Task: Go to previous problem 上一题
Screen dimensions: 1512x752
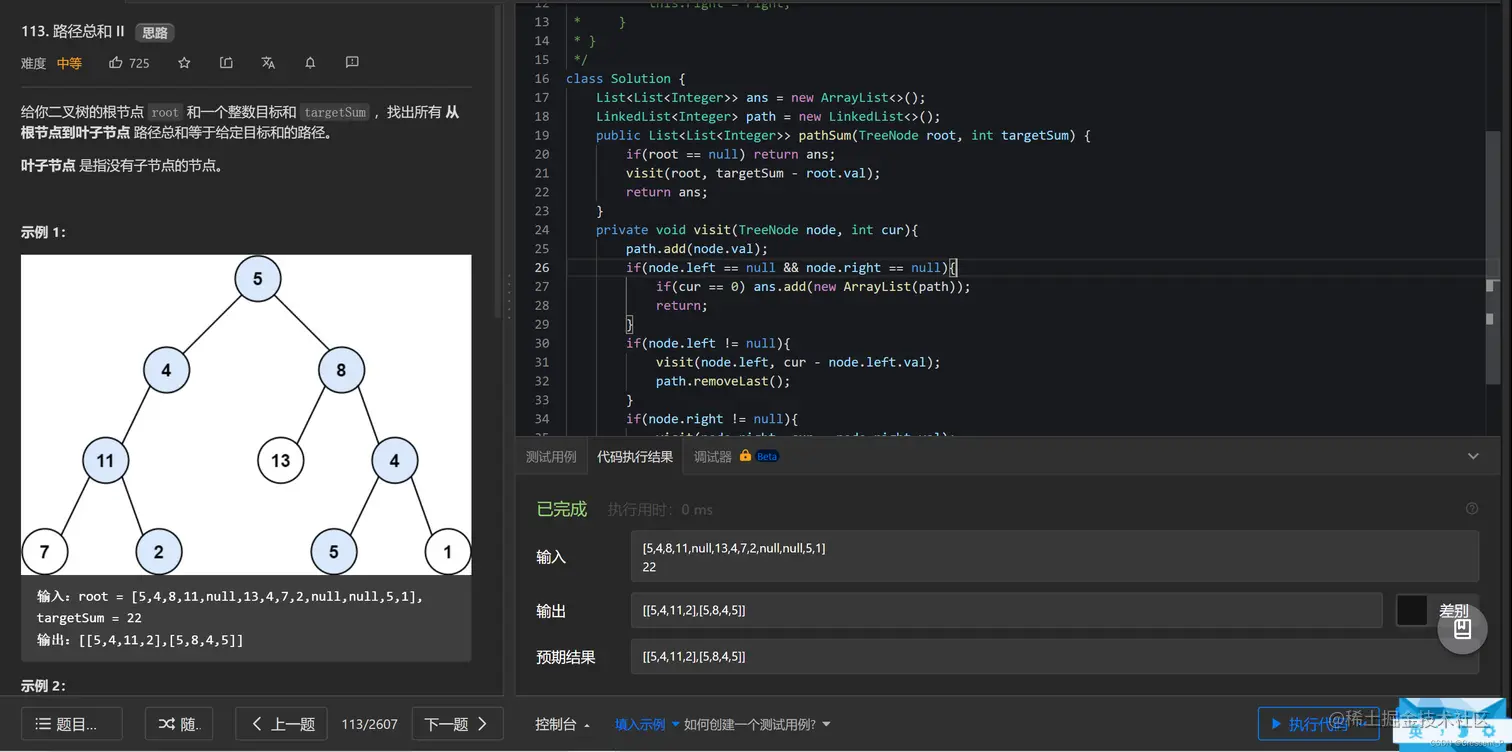Action: (281, 724)
